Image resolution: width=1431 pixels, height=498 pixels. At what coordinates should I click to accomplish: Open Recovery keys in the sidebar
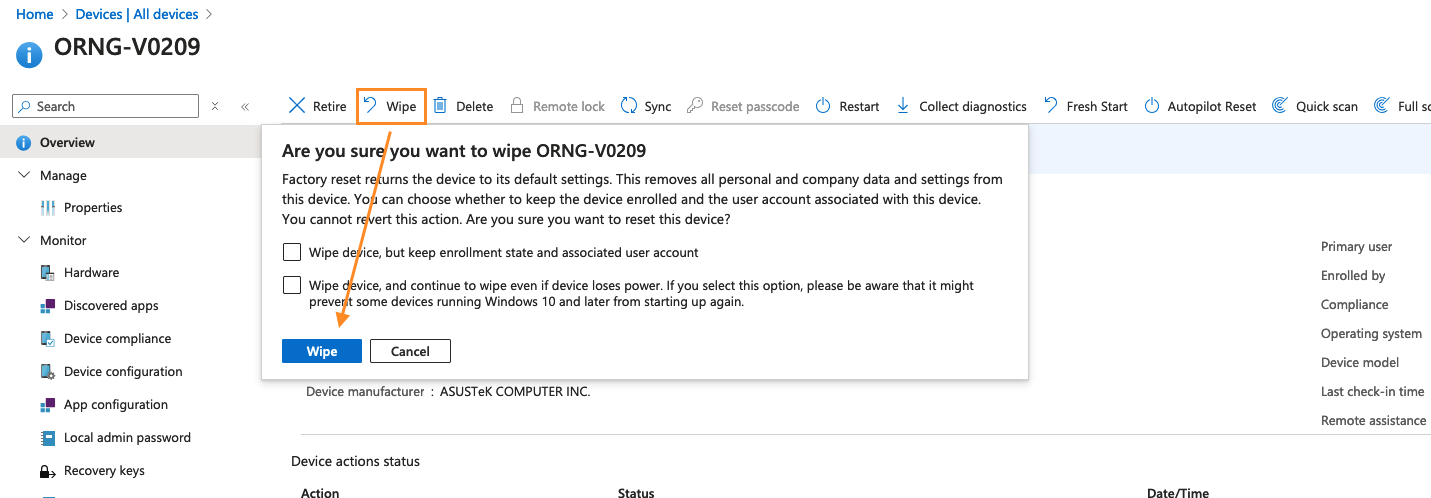coord(104,470)
